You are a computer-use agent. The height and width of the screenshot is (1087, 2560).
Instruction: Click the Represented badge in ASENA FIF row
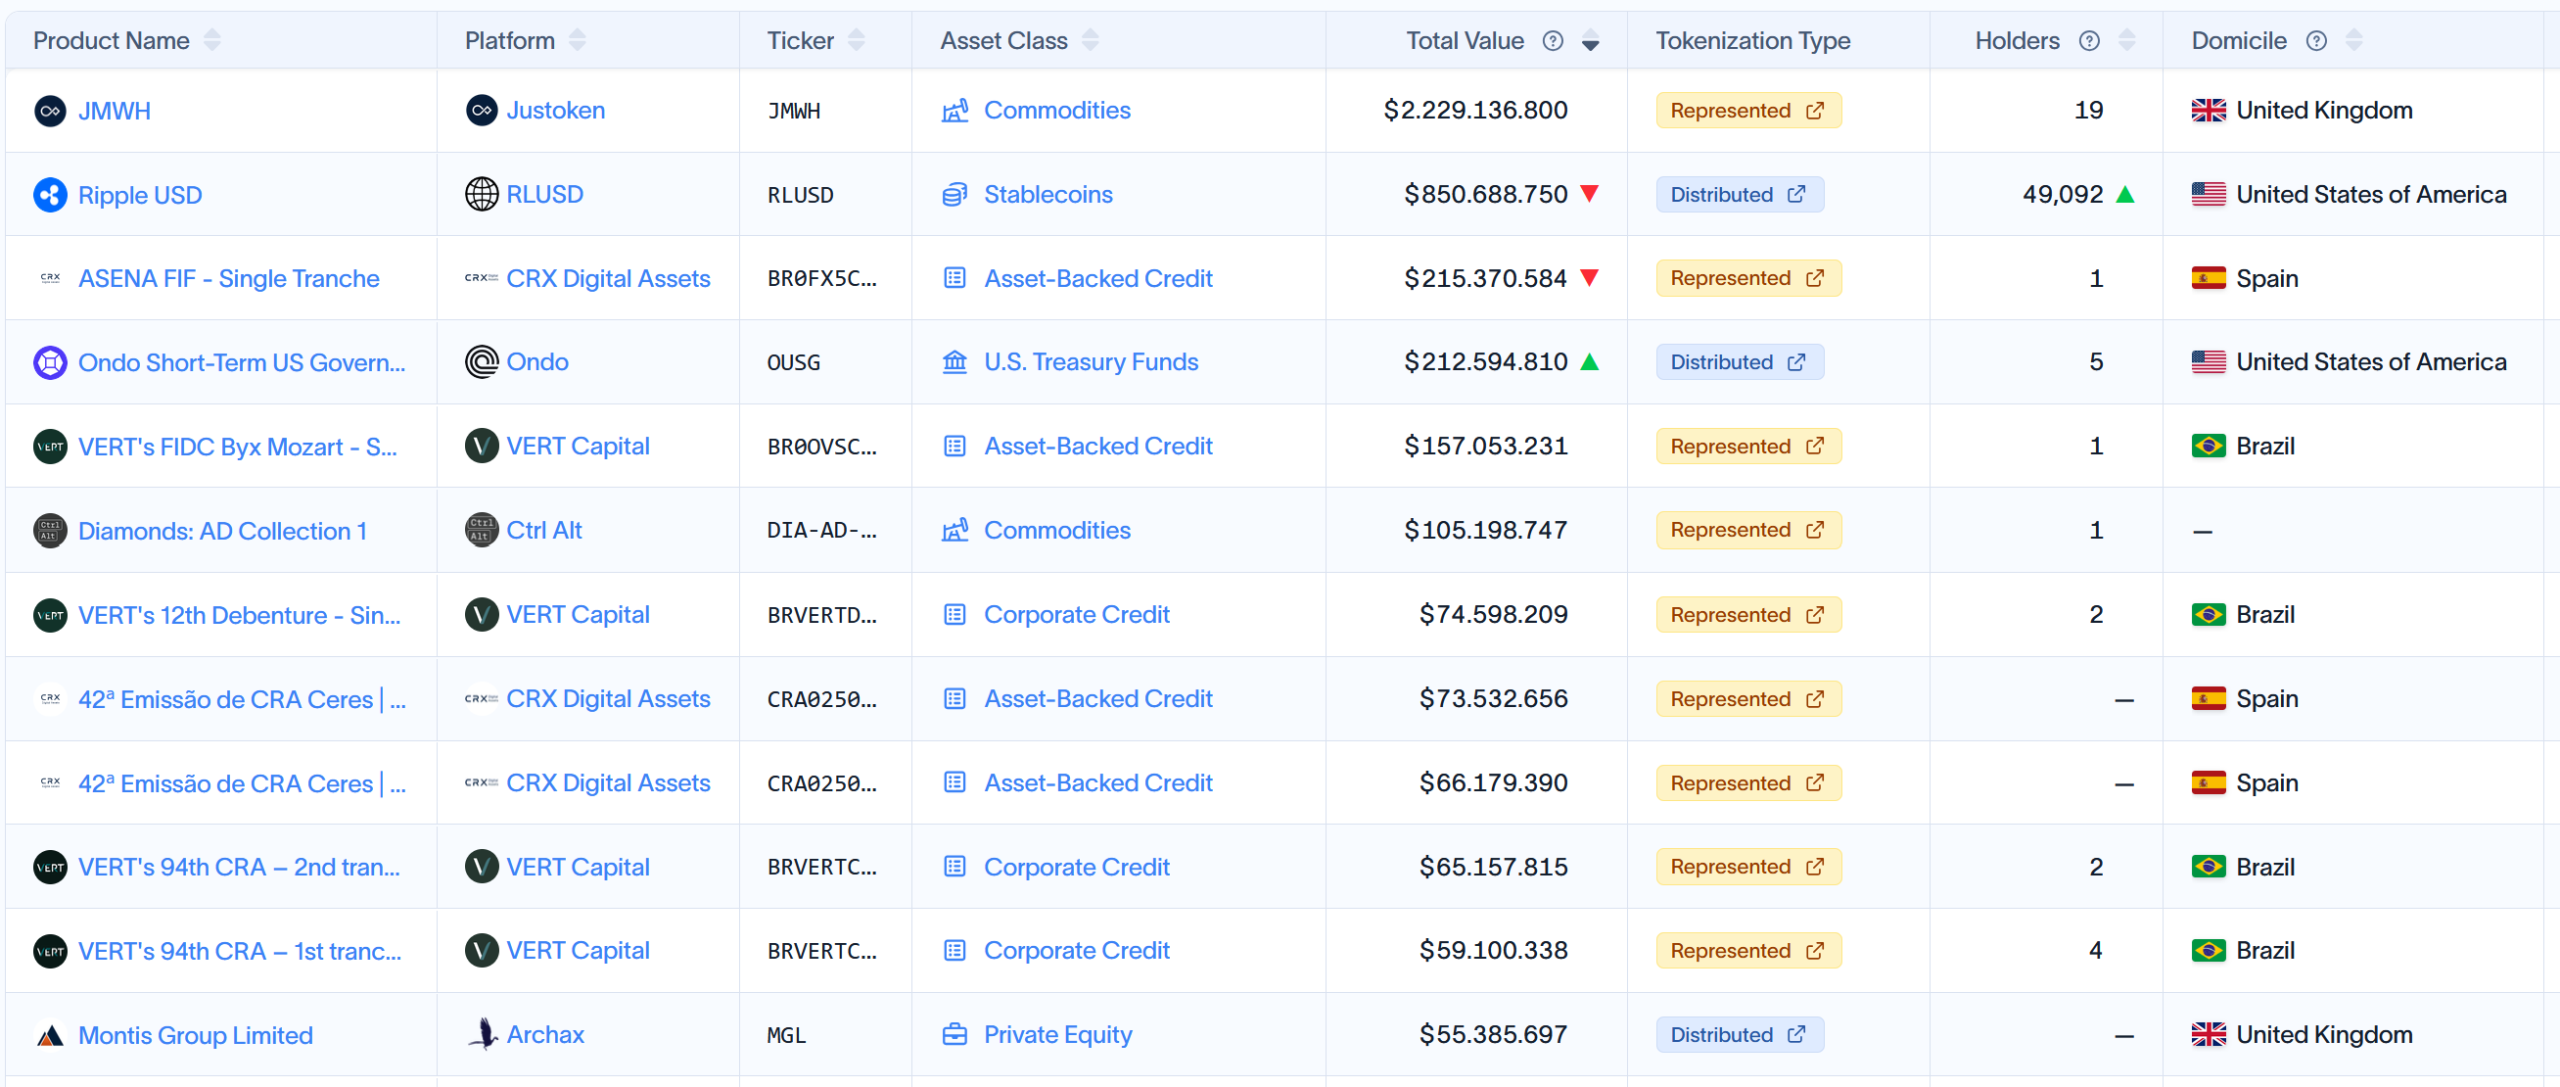point(1748,278)
